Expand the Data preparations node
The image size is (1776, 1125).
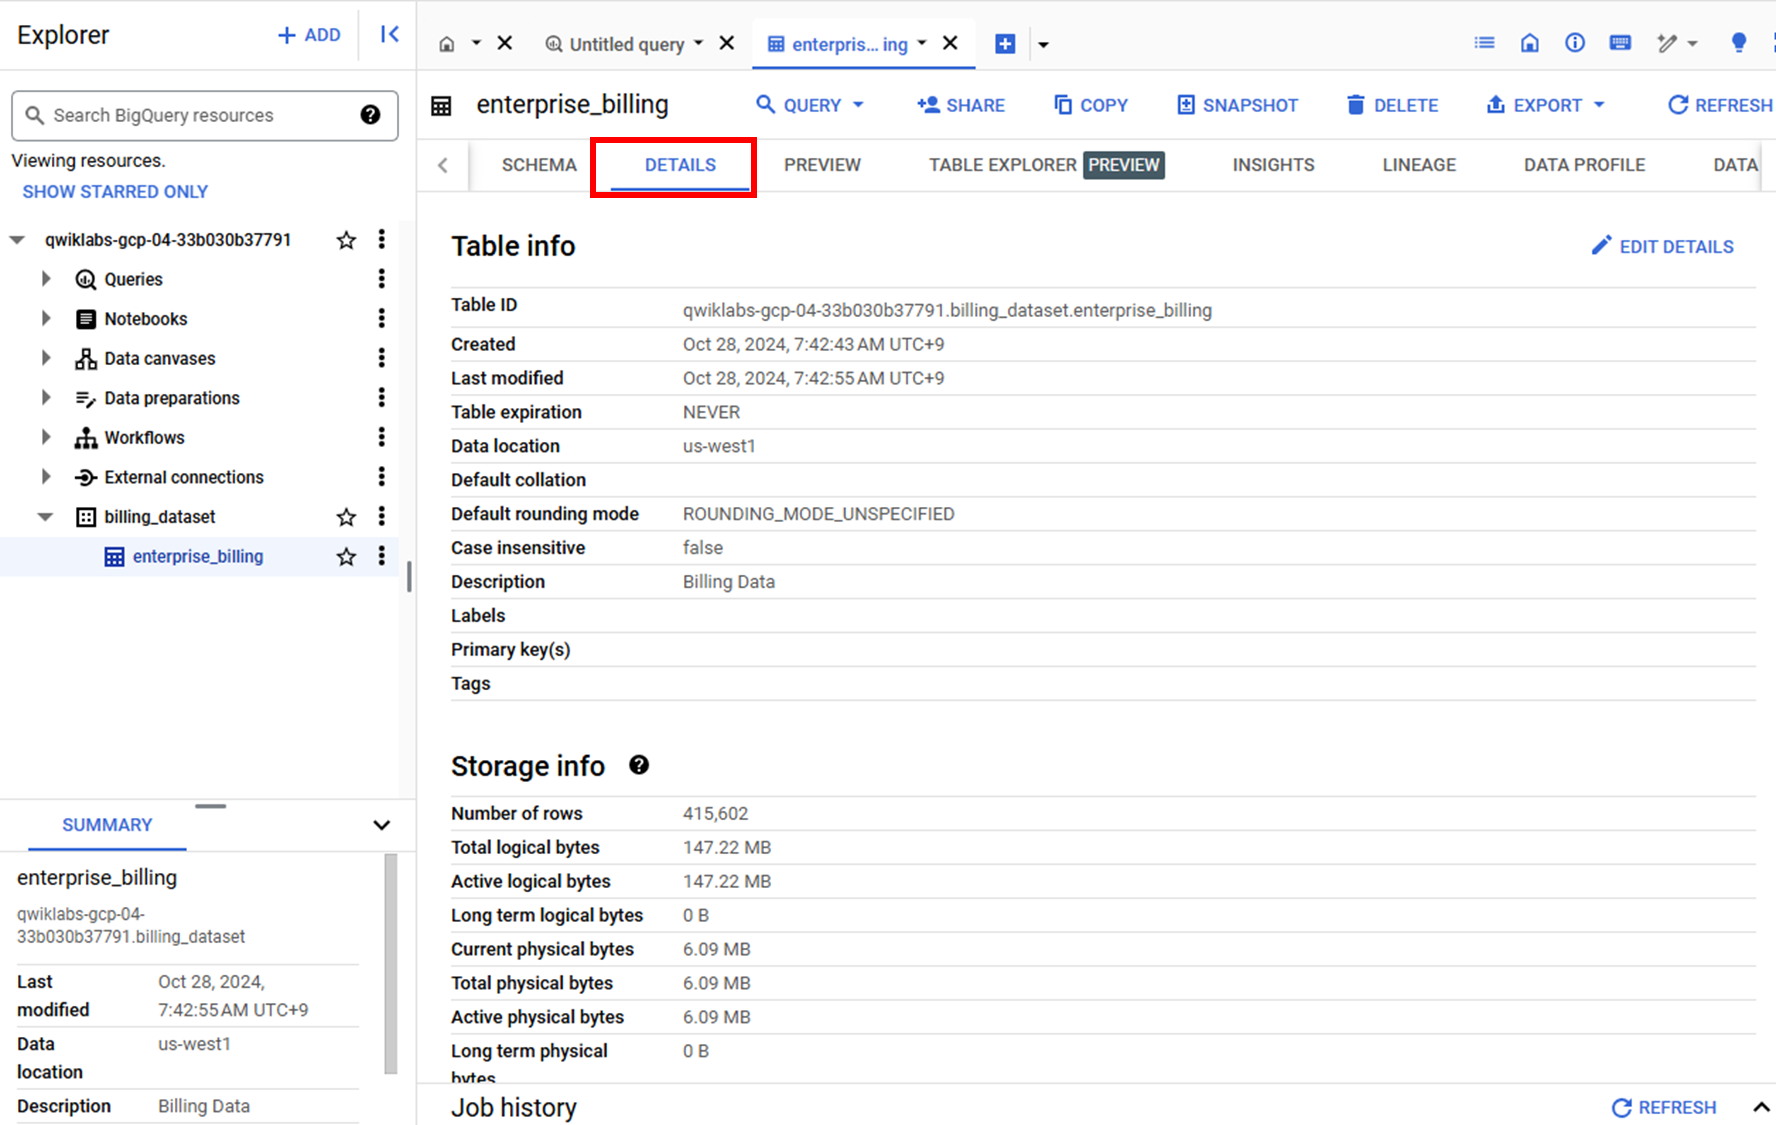coord(46,398)
